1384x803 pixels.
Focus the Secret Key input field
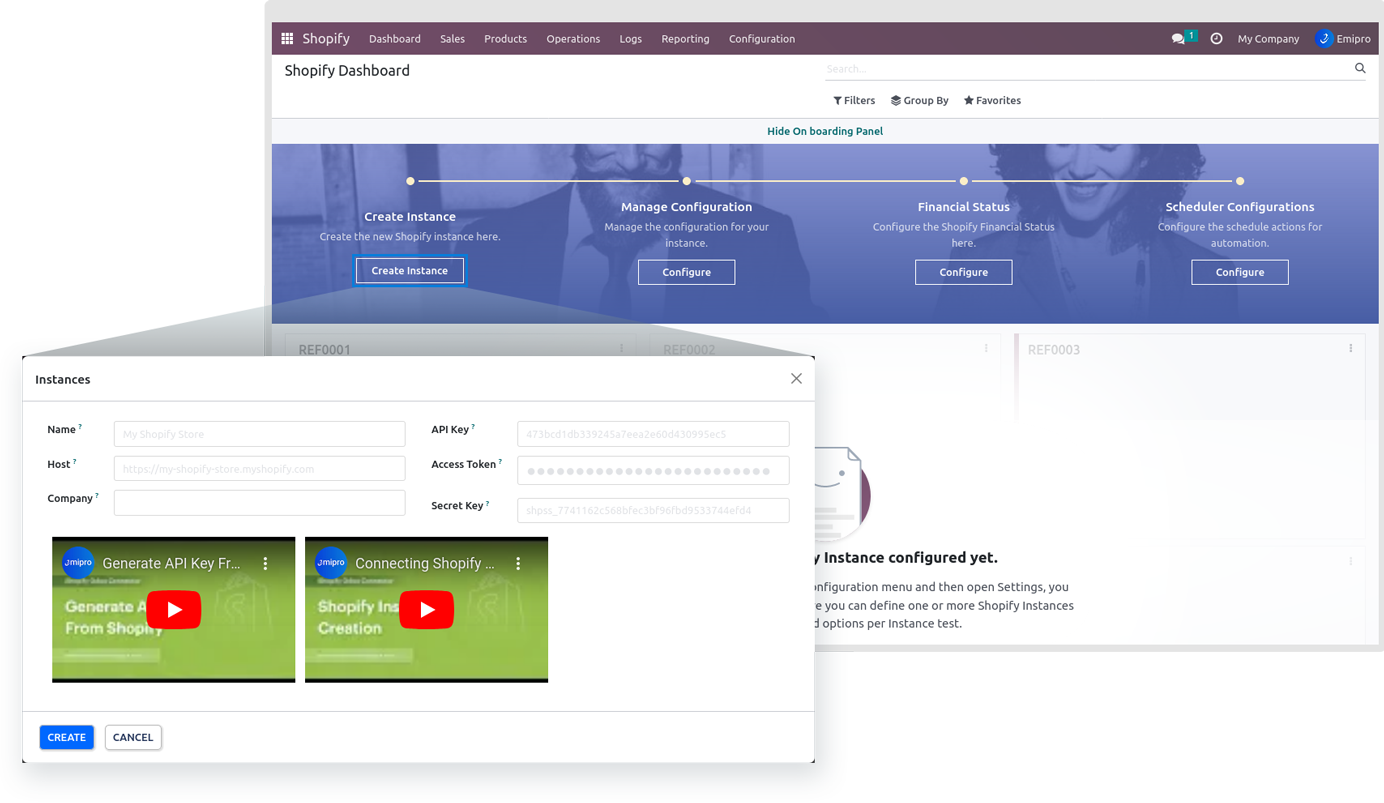click(653, 510)
